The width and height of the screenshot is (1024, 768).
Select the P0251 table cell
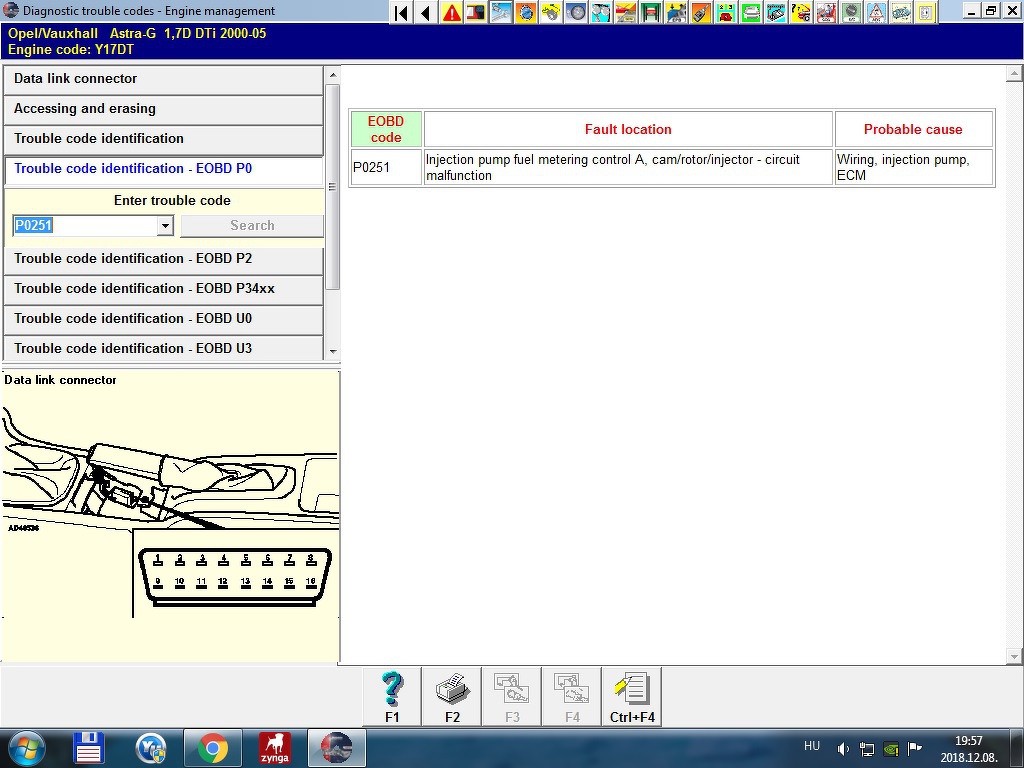[x=386, y=168]
